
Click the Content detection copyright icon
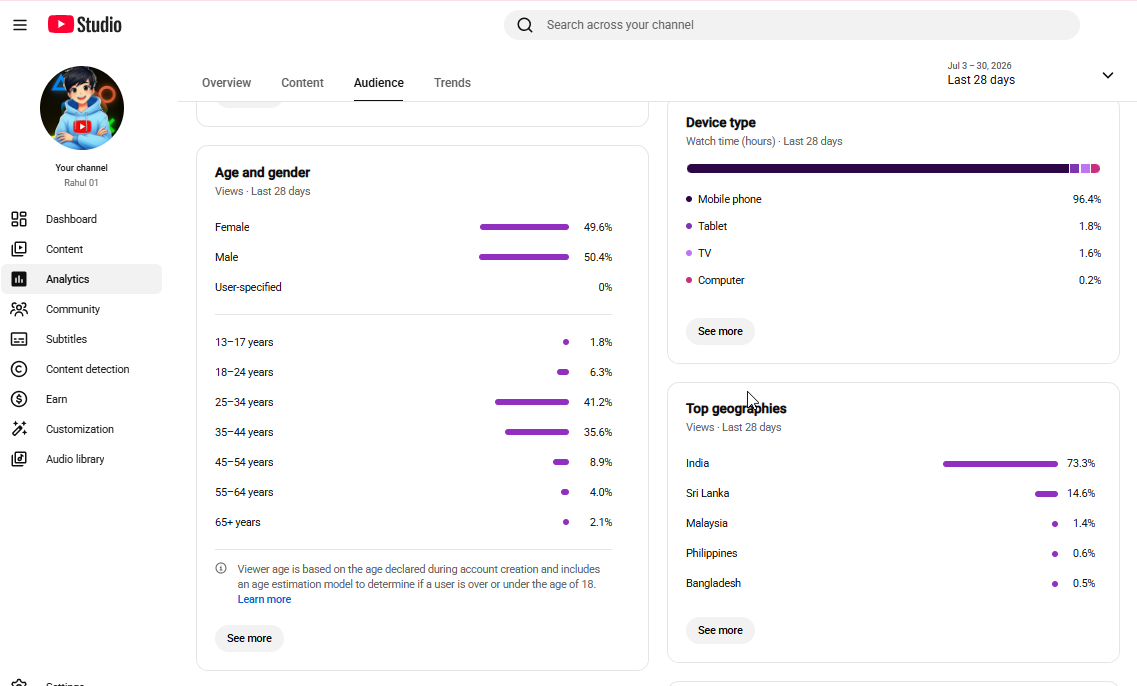19,369
